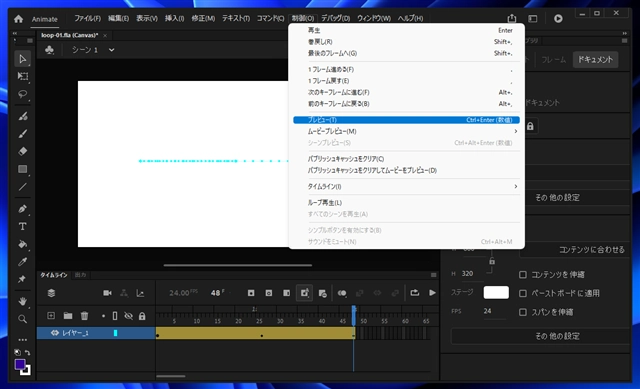Select the Pen tool
This screenshot has width=640, height=389.
click(x=23, y=209)
